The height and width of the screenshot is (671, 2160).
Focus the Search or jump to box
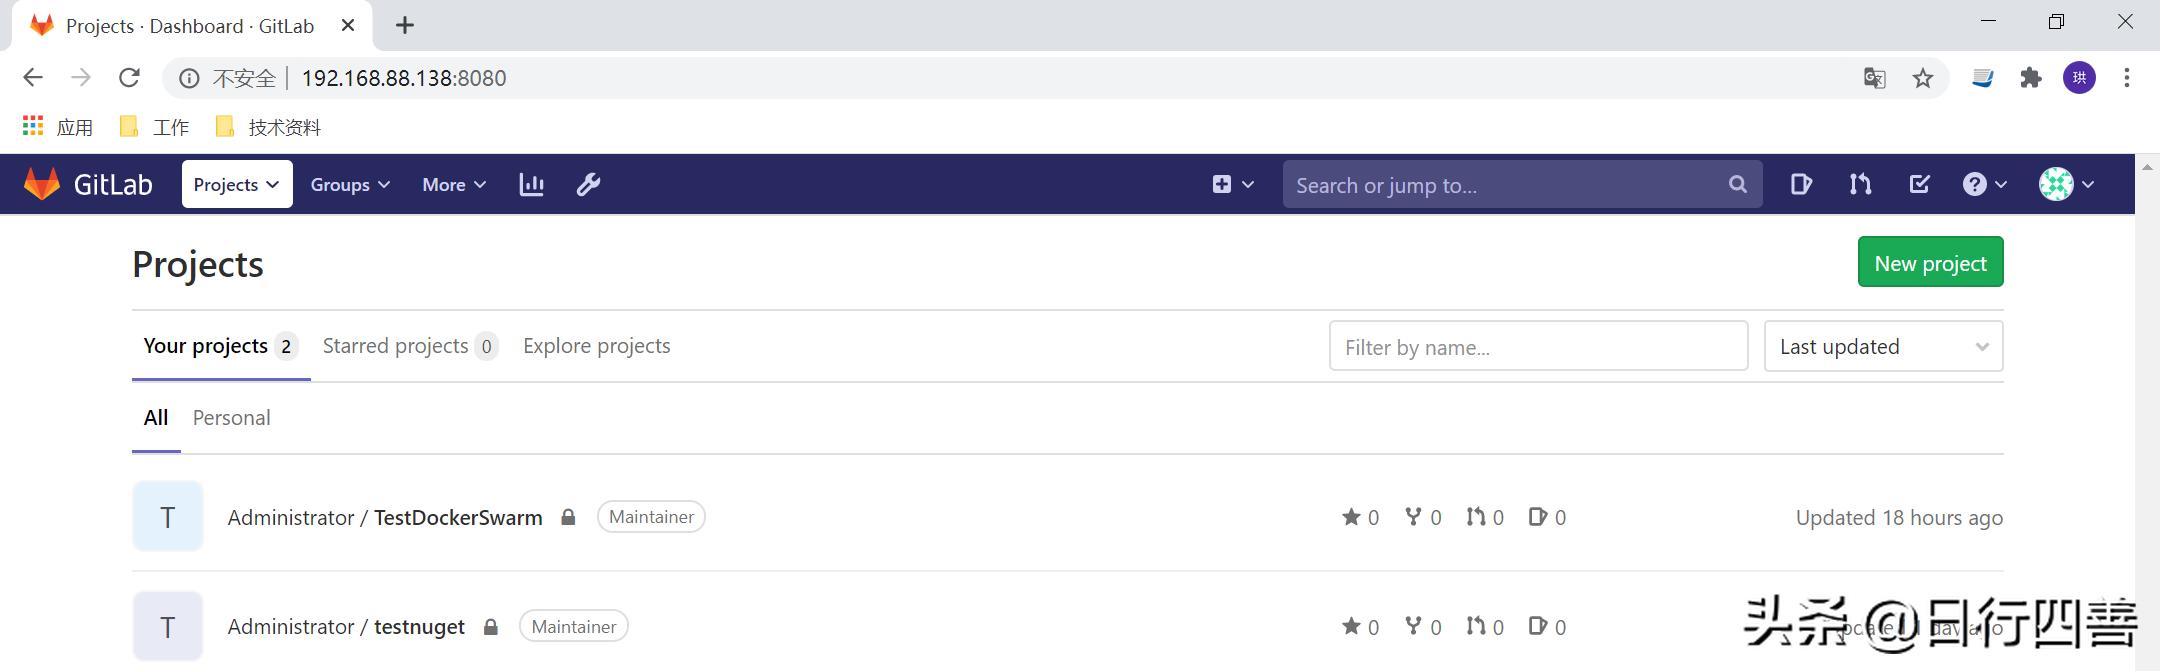(x=1505, y=185)
